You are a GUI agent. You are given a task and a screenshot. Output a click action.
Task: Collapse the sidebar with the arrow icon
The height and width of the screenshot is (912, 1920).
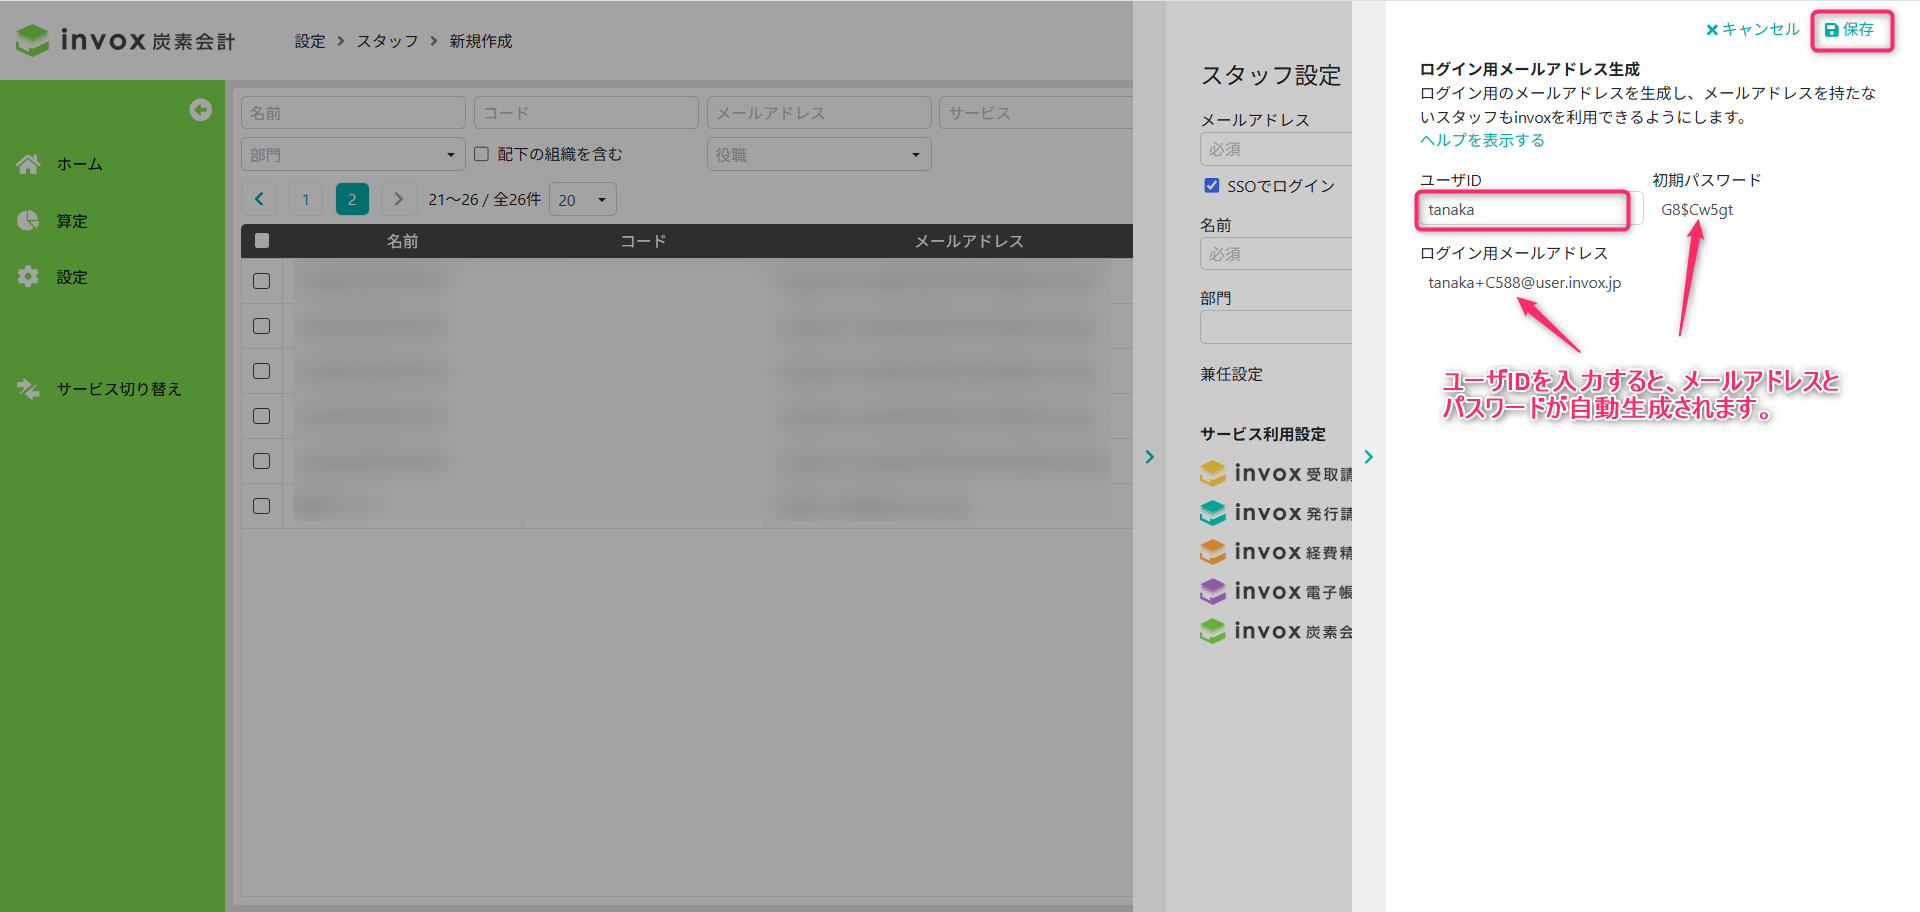[x=201, y=110]
